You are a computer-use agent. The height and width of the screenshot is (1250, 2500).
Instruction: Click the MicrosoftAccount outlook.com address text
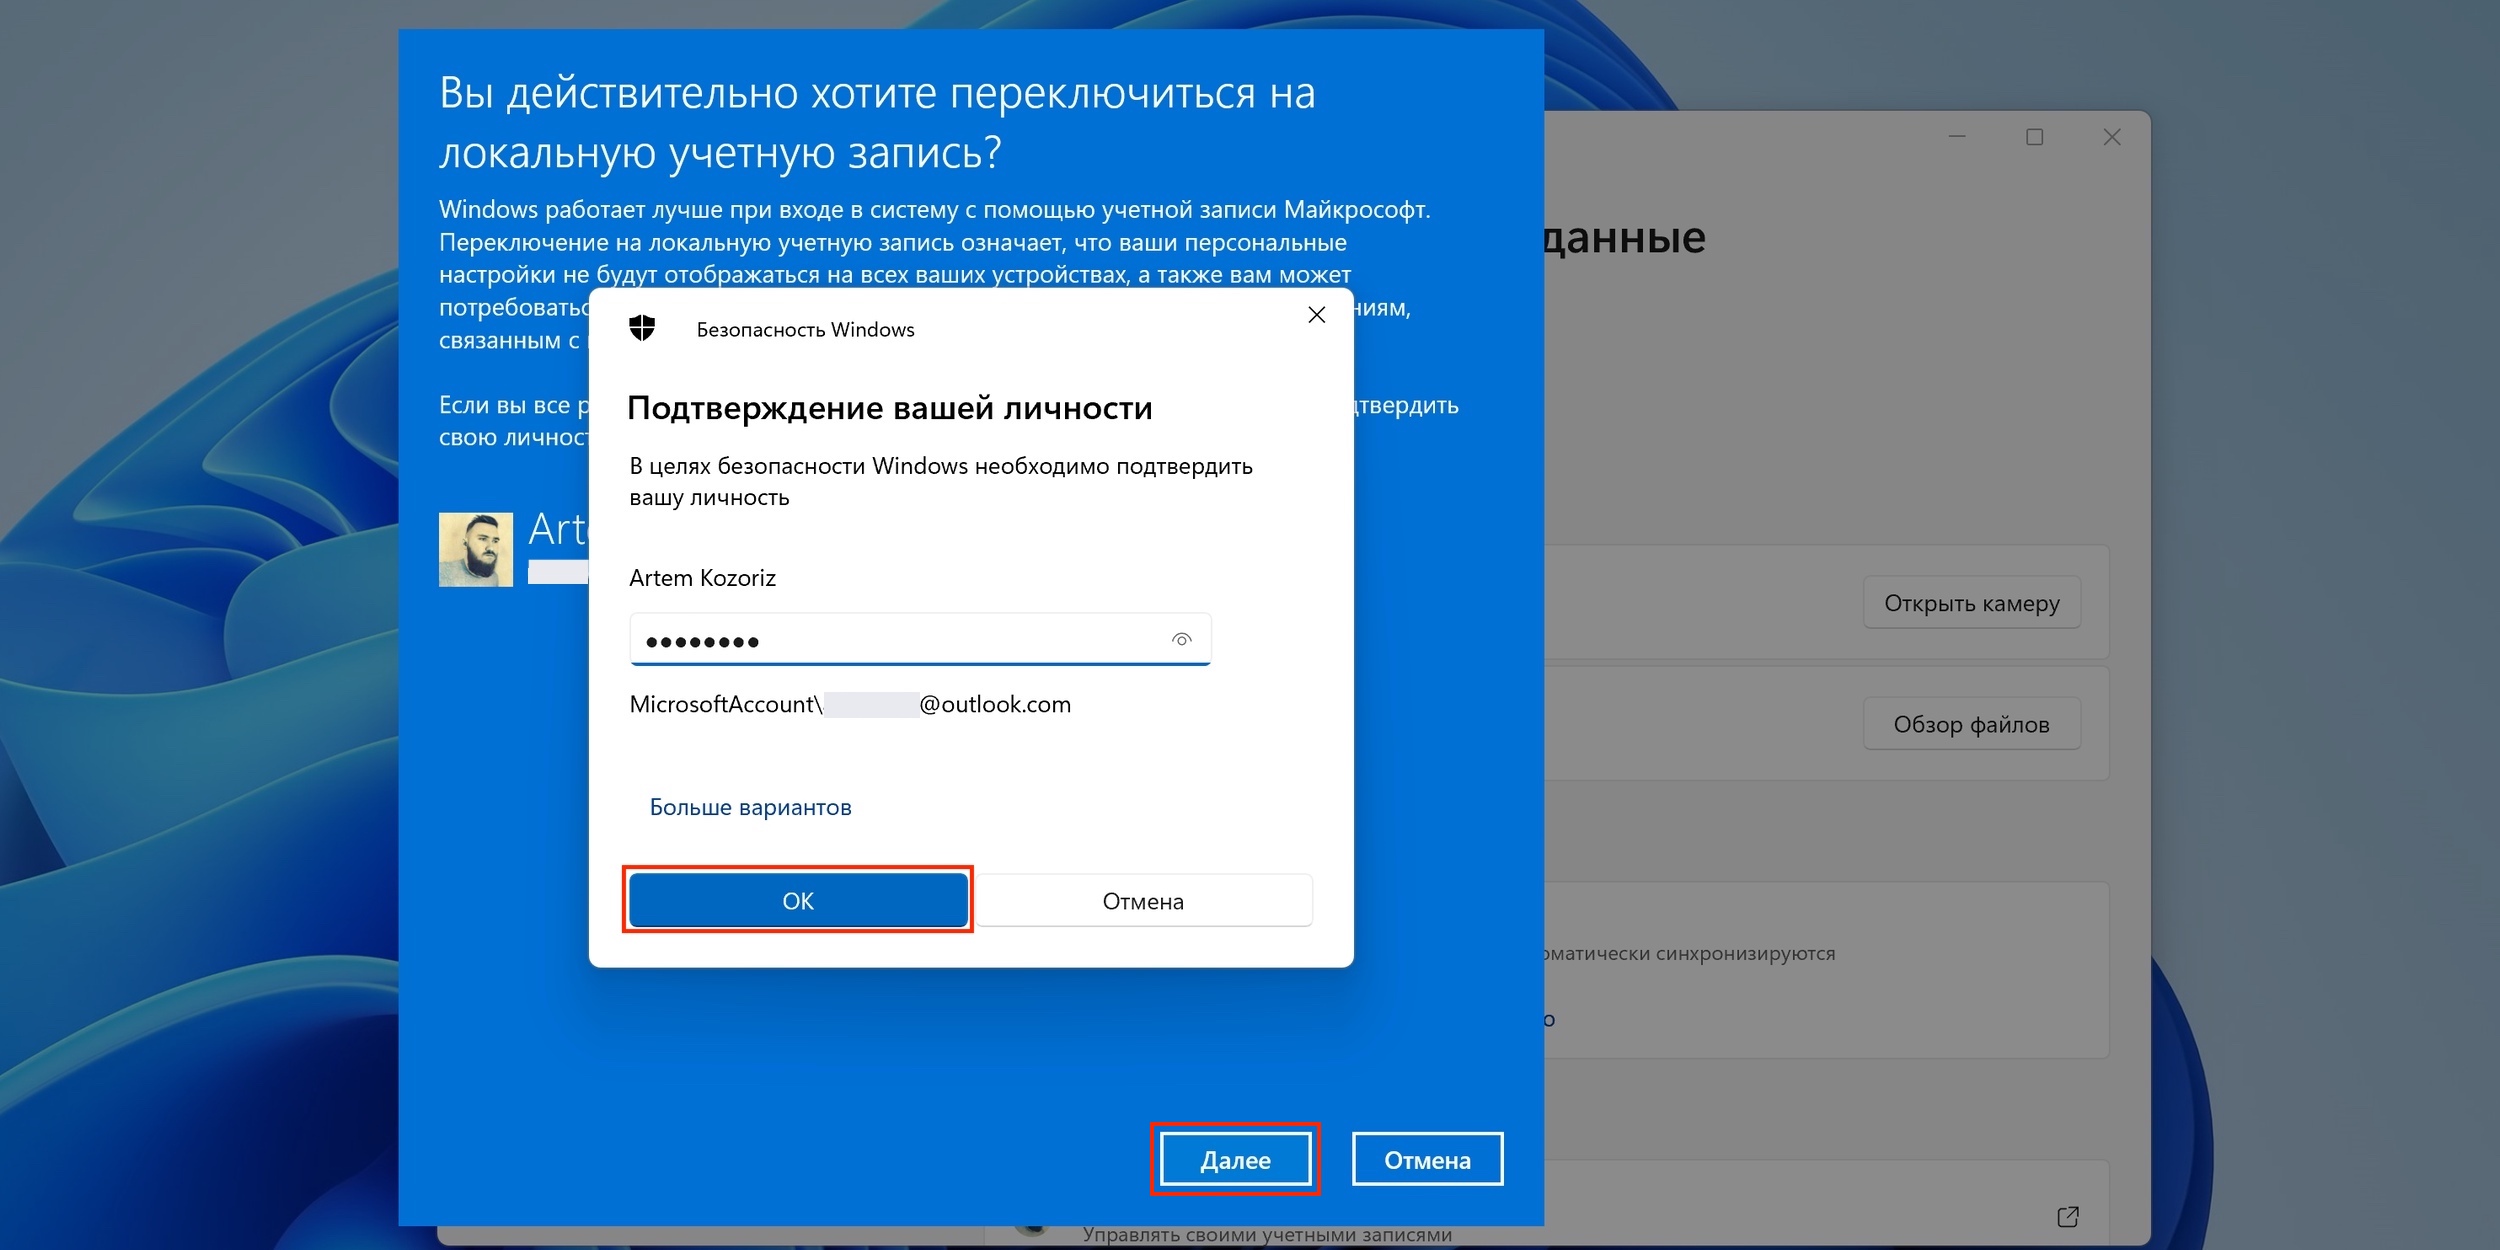tap(850, 705)
